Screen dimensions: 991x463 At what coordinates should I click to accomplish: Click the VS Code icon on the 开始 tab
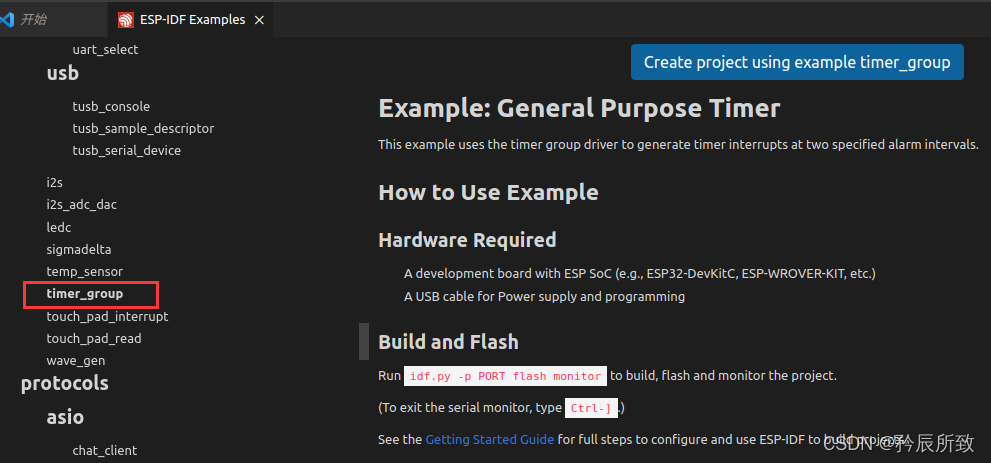pos(6,20)
